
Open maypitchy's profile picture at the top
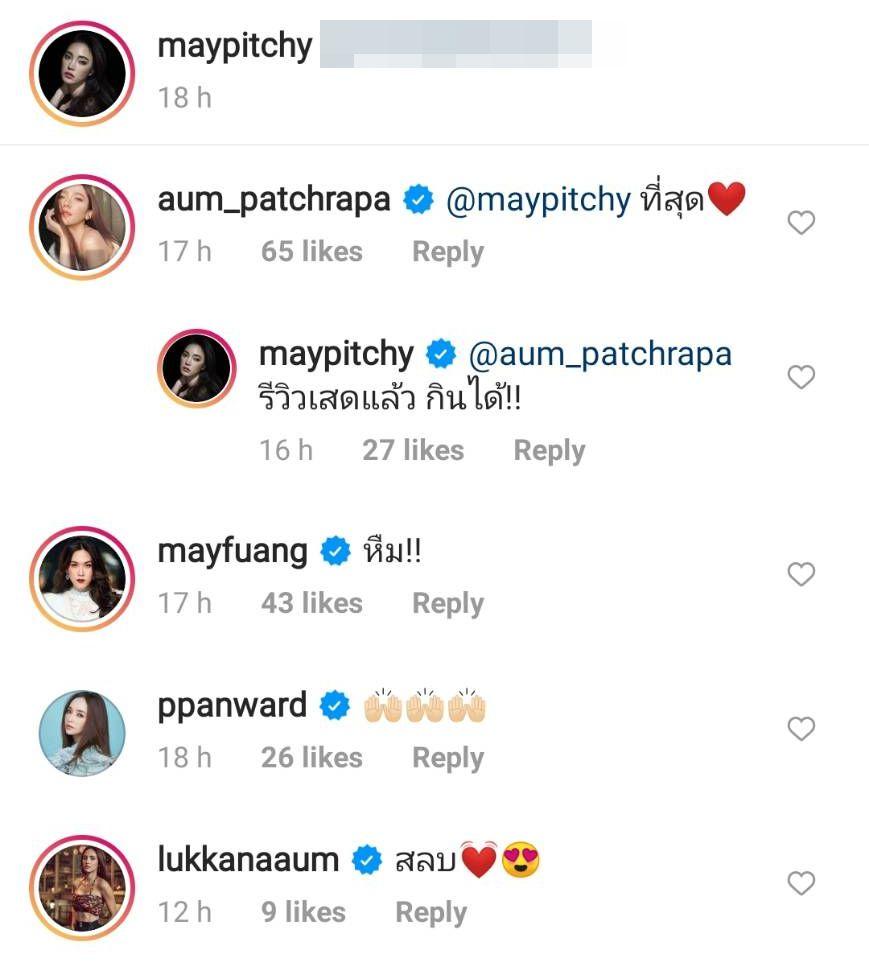click(x=82, y=70)
